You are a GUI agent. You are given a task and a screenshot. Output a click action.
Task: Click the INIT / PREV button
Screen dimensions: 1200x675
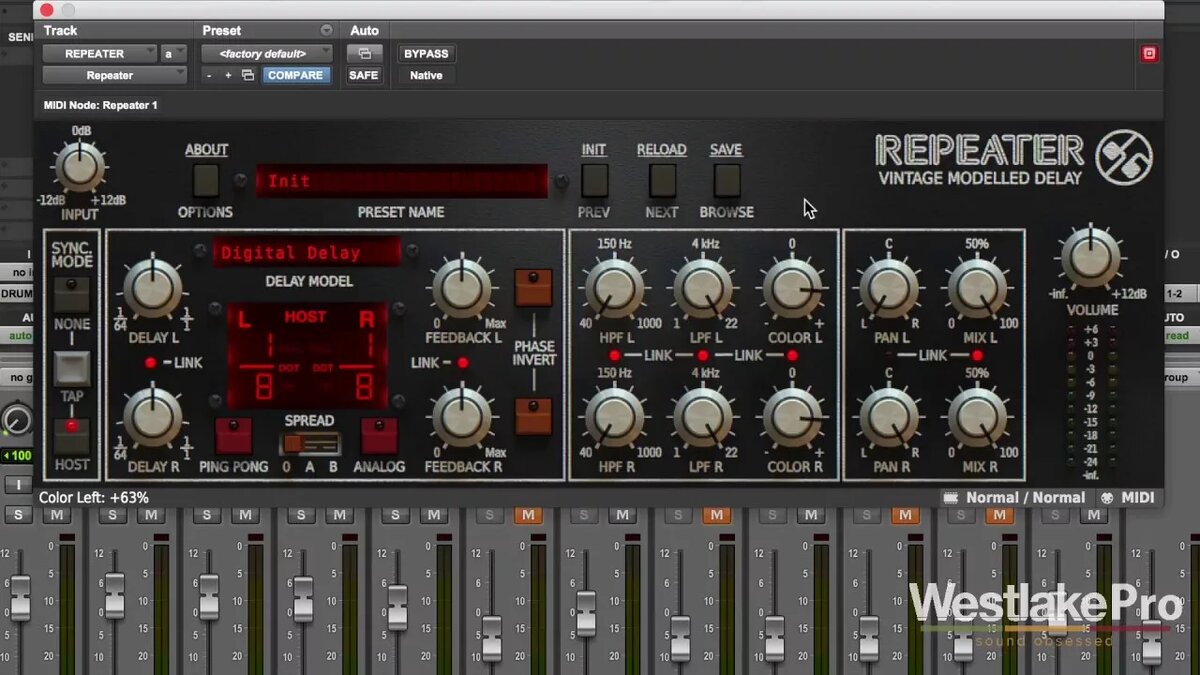tap(595, 180)
